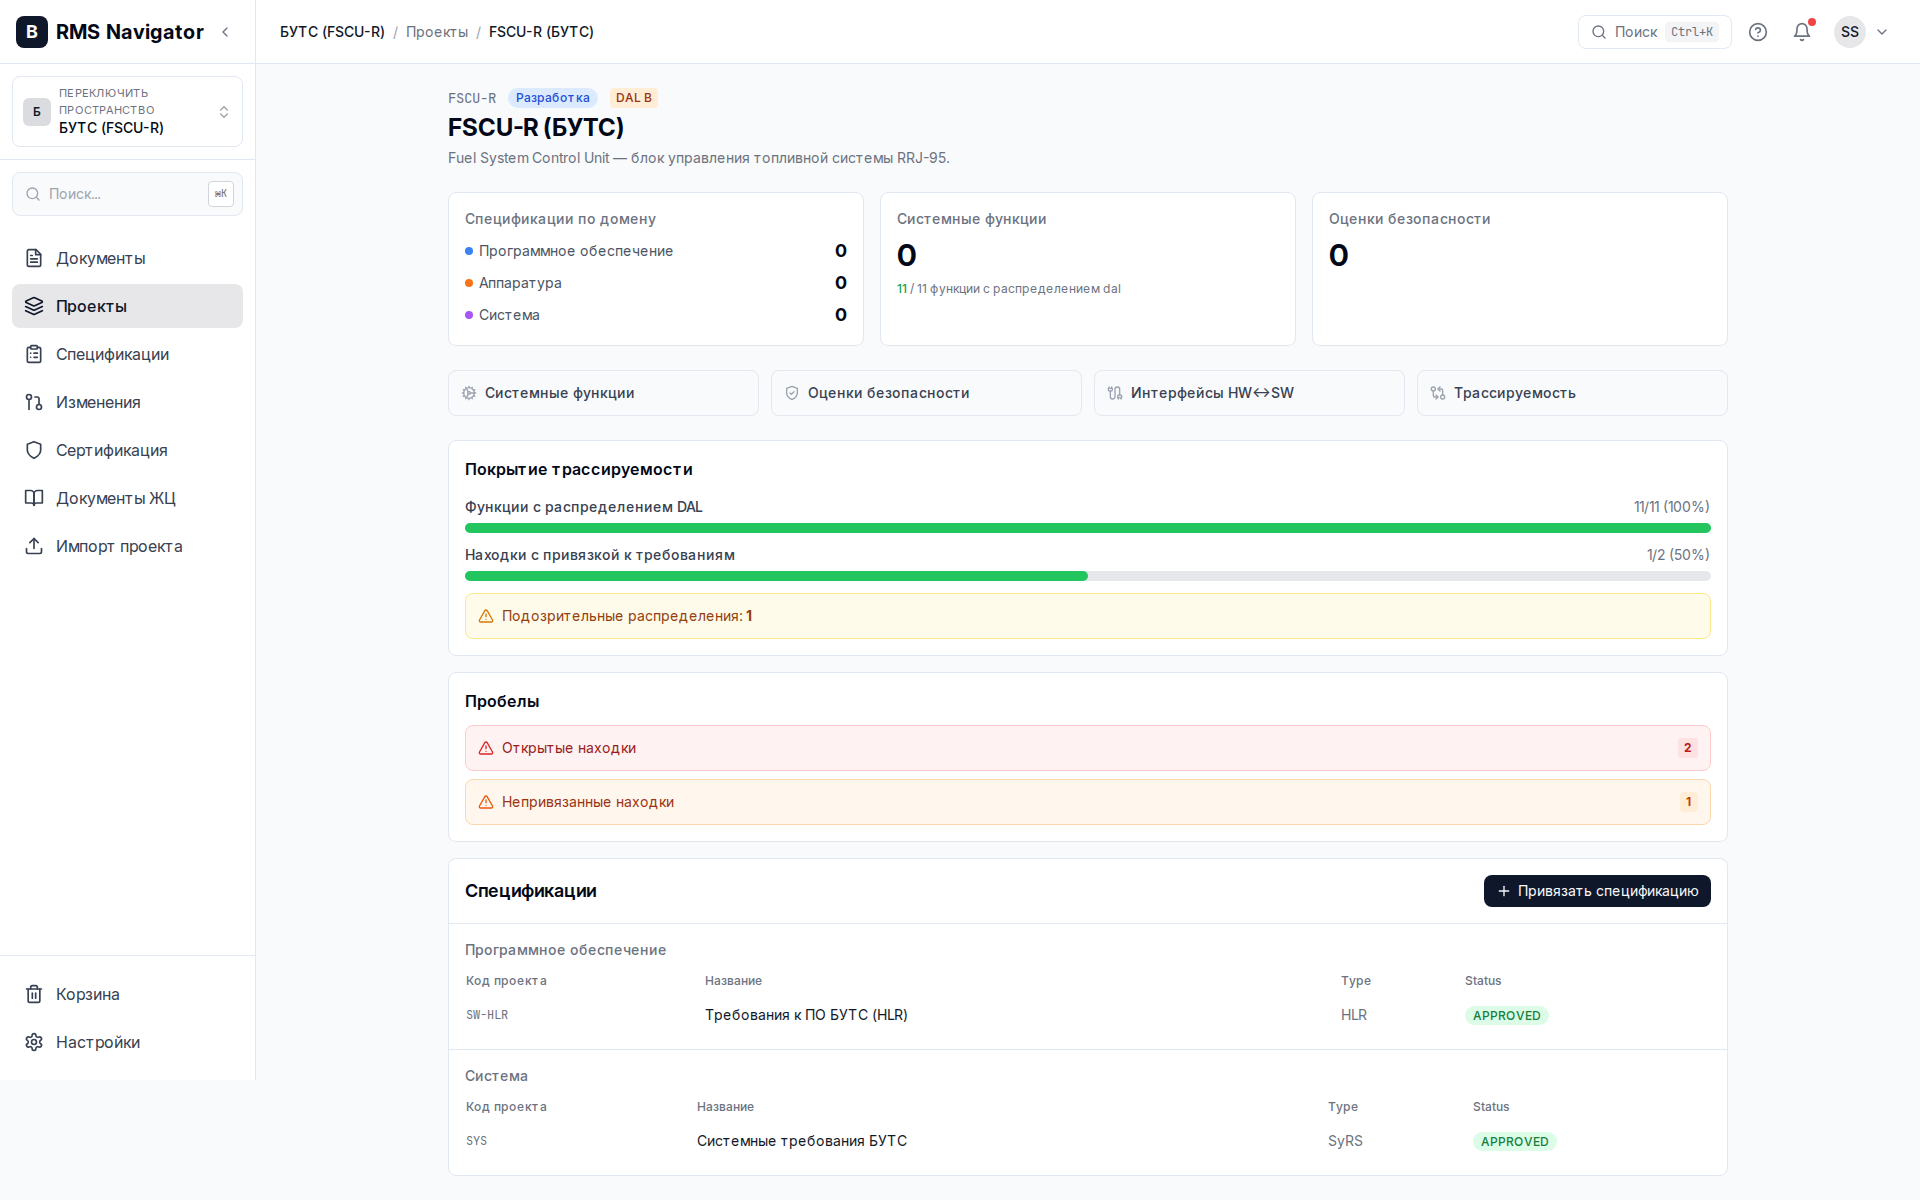Open the Оценки безопасности tab button

pos(926,393)
